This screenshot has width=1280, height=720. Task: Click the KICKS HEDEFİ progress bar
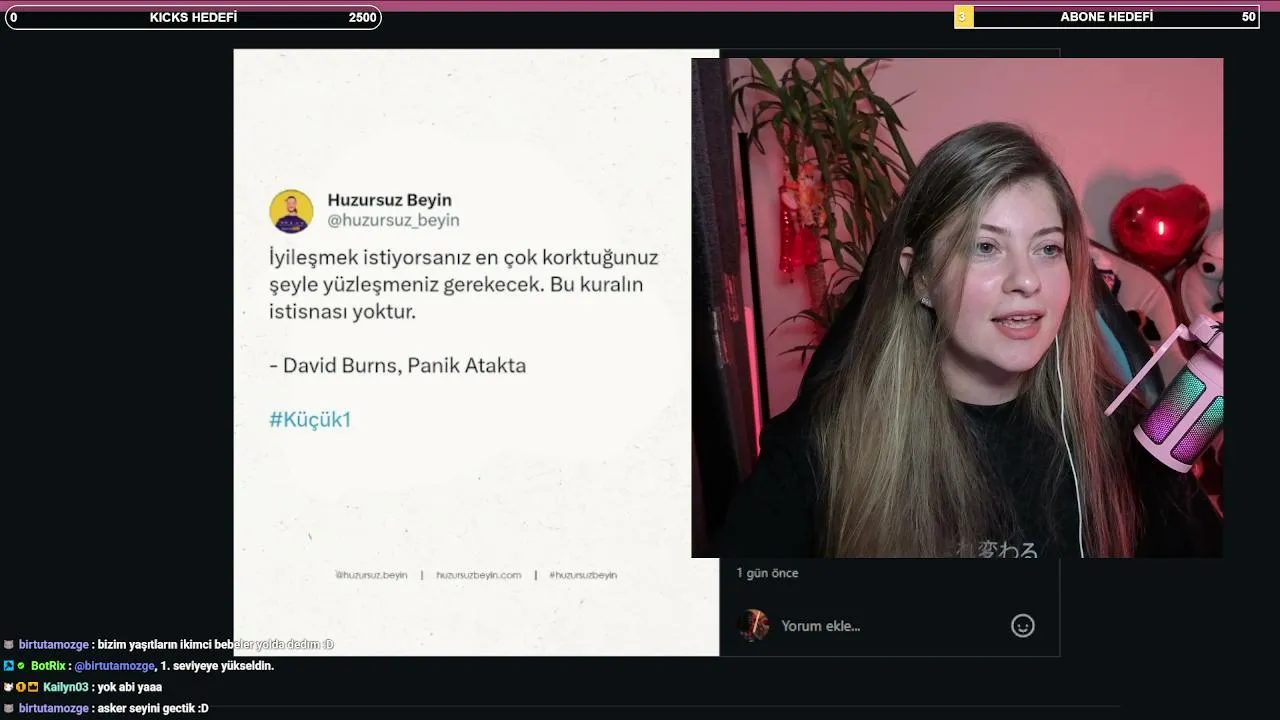[x=193, y=17]
